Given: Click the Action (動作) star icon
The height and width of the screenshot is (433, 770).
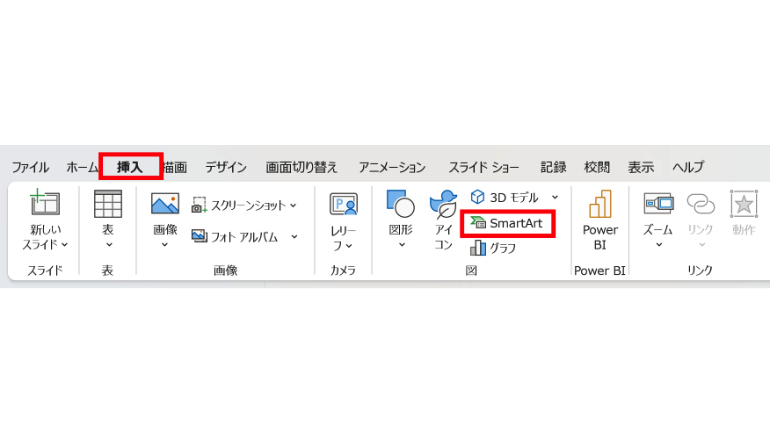Looking at the screenshot, I should point(743,204).
